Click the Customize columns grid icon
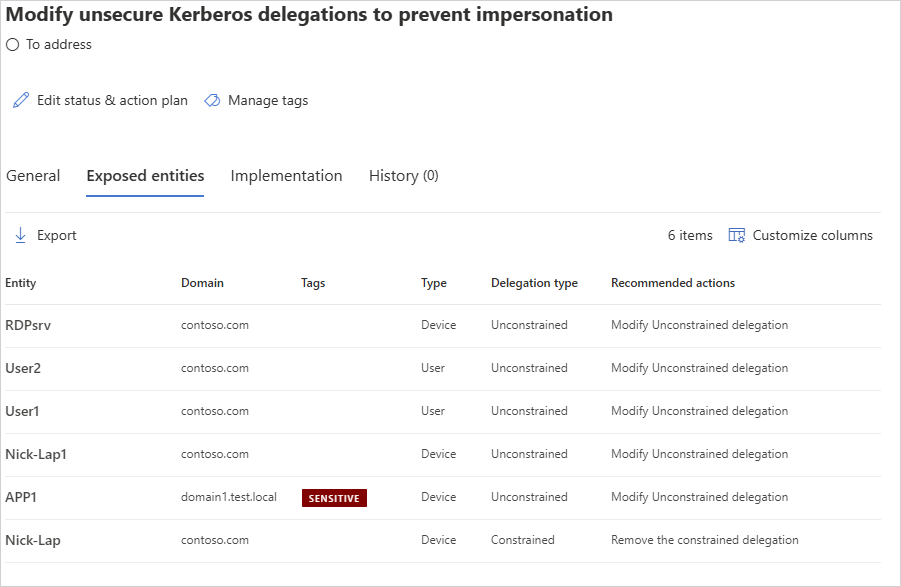 pyautogui.click(x=737, y=235)
